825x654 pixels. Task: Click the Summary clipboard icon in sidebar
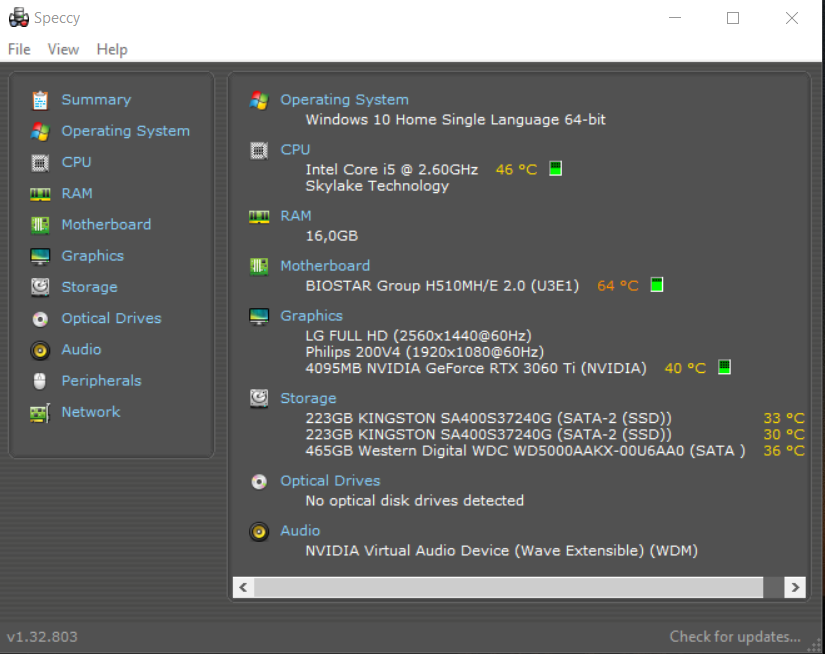(x=40, y=100)
